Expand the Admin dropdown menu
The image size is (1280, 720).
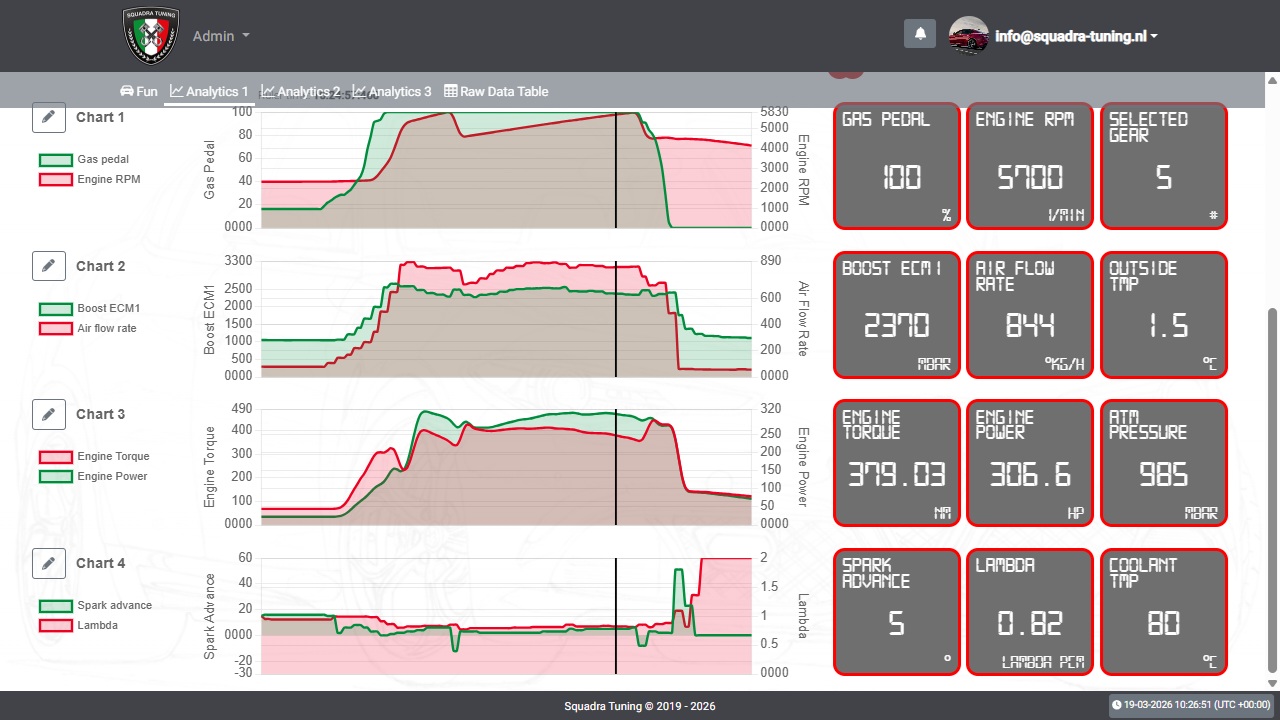(x=221, y=36)
